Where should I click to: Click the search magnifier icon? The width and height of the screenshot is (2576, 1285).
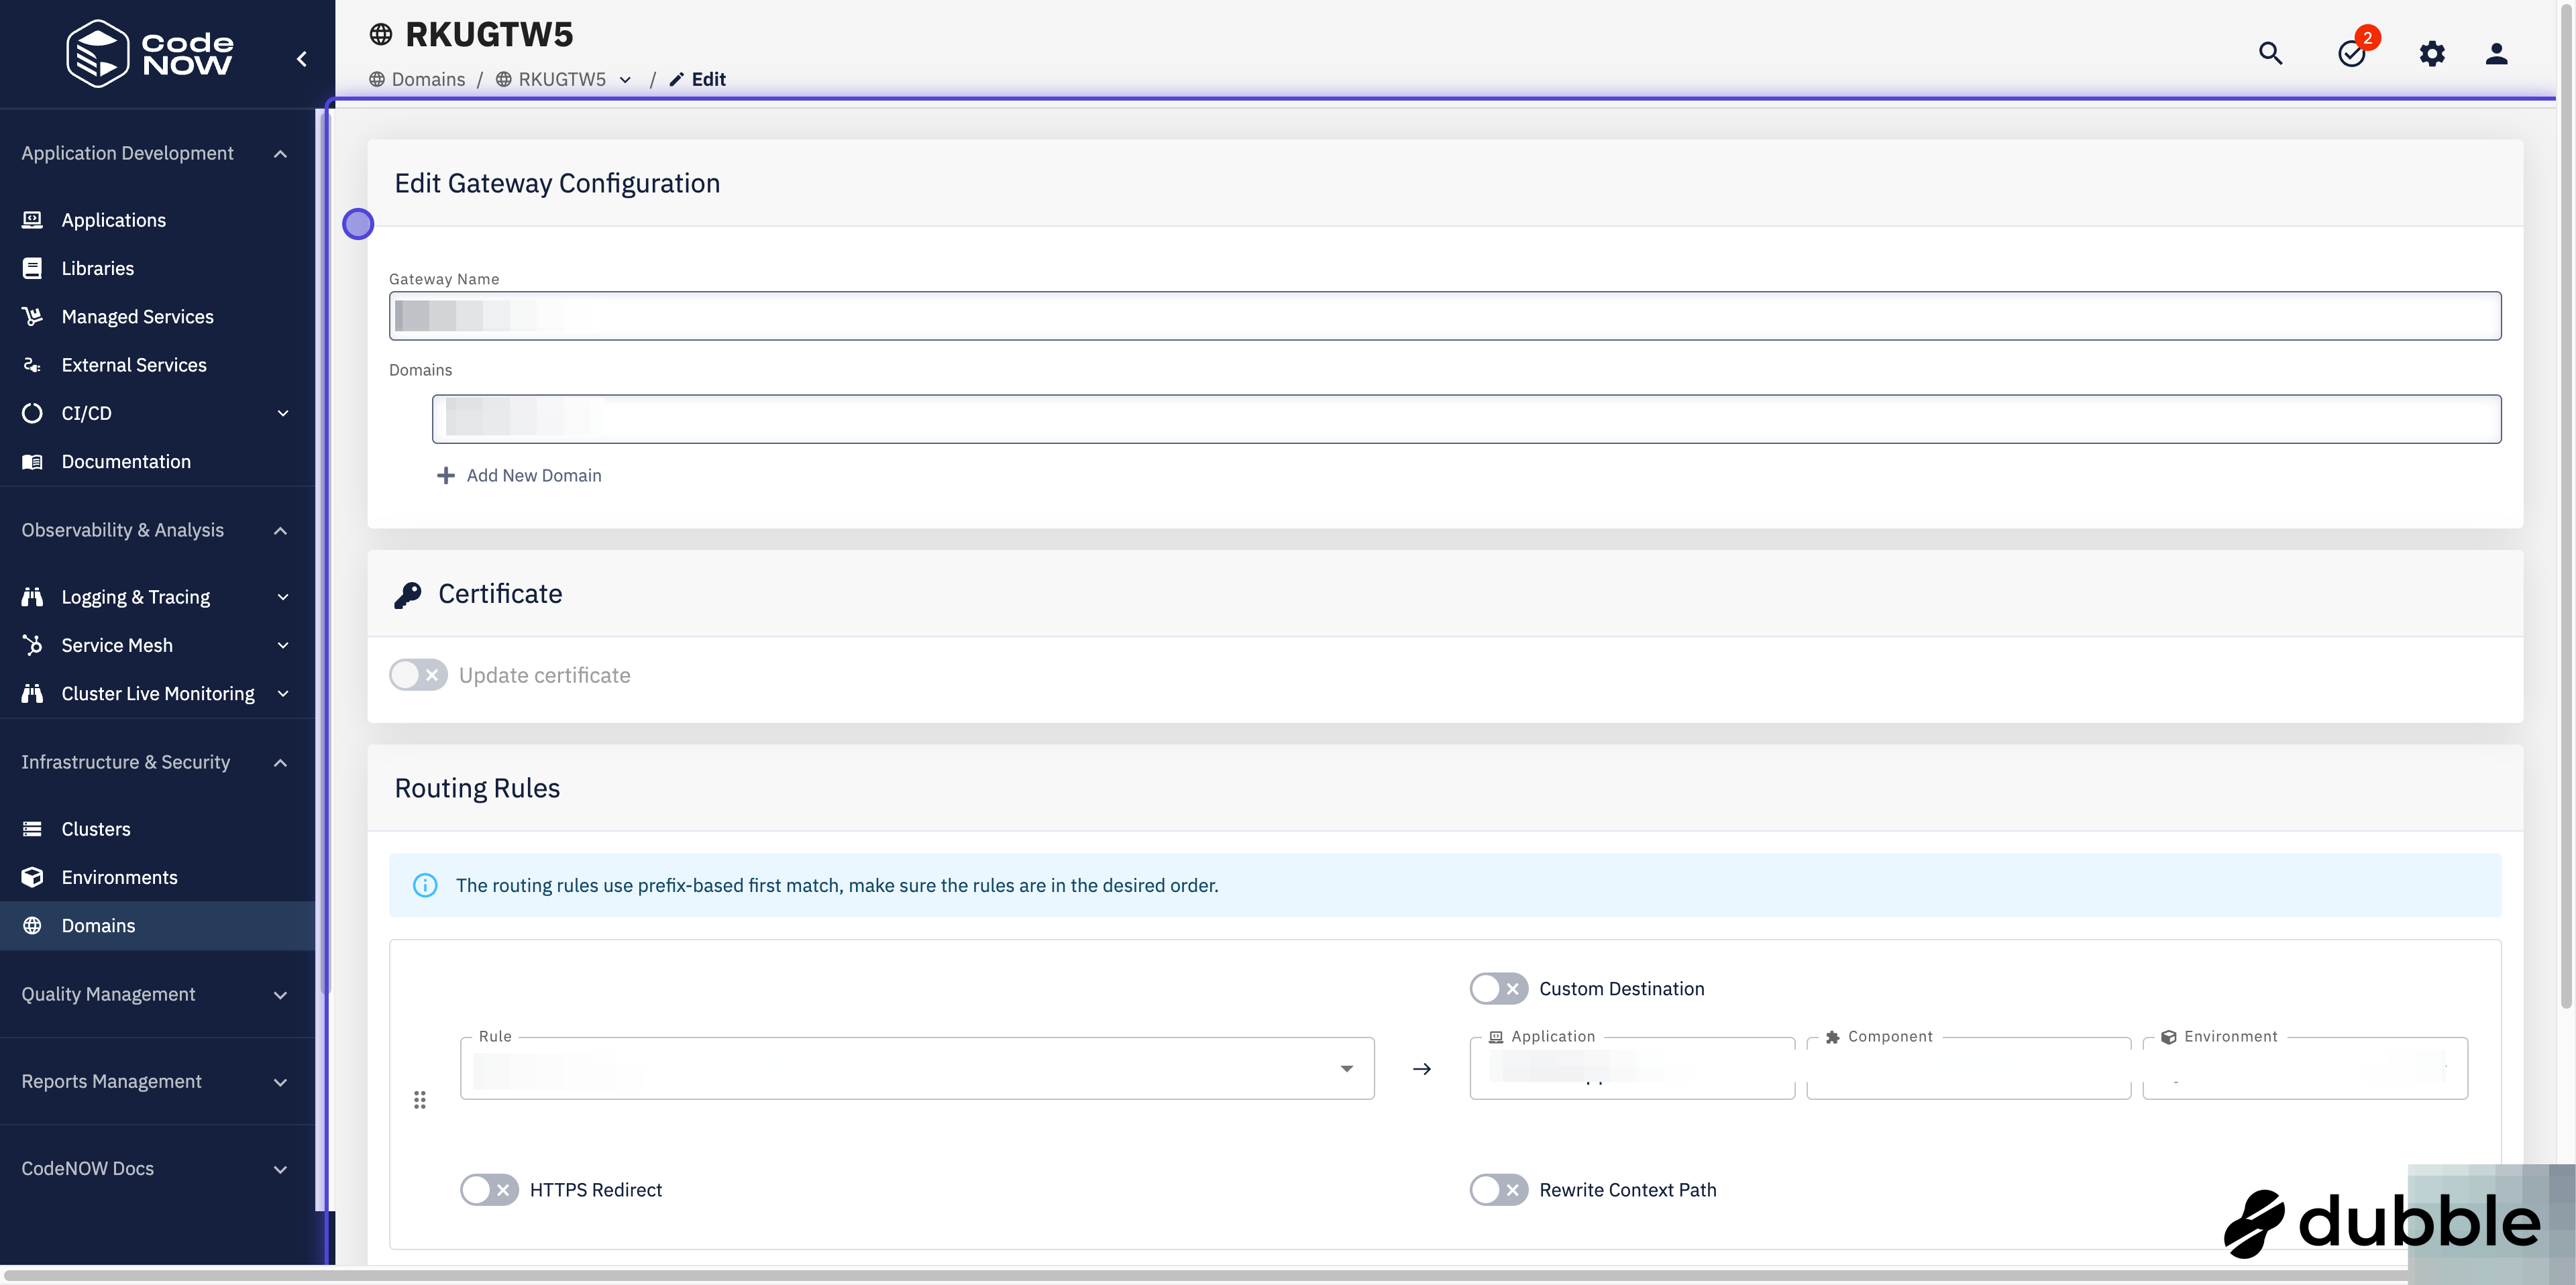(2270, 54)
